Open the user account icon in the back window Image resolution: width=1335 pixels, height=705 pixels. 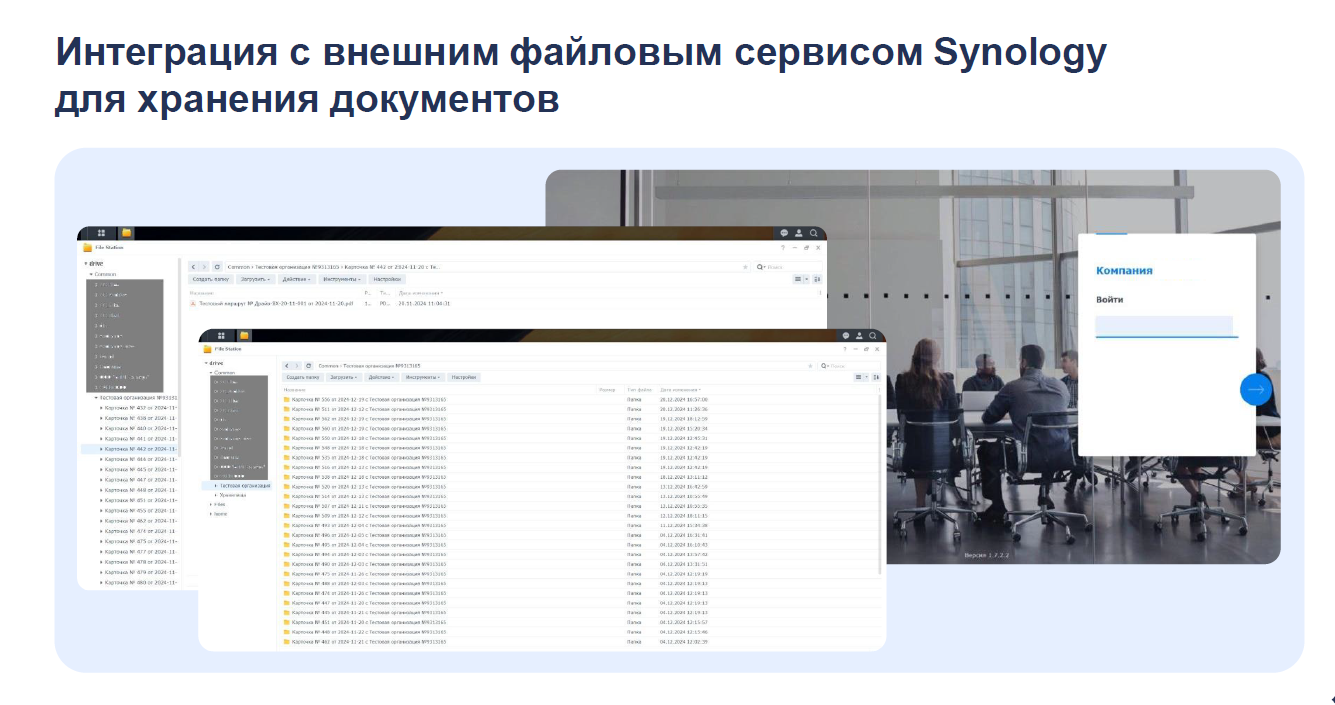coord(799,233)
